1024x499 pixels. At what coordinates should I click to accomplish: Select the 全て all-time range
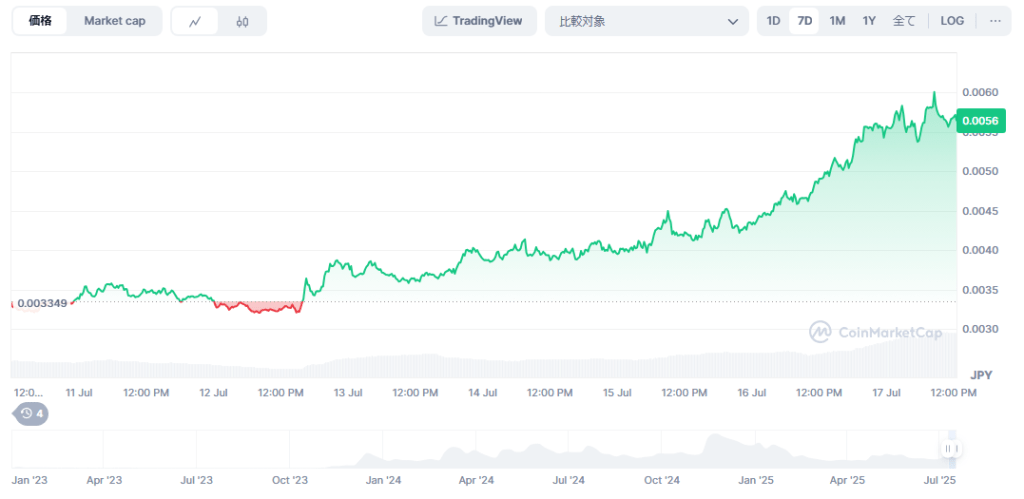coord(903,21)
